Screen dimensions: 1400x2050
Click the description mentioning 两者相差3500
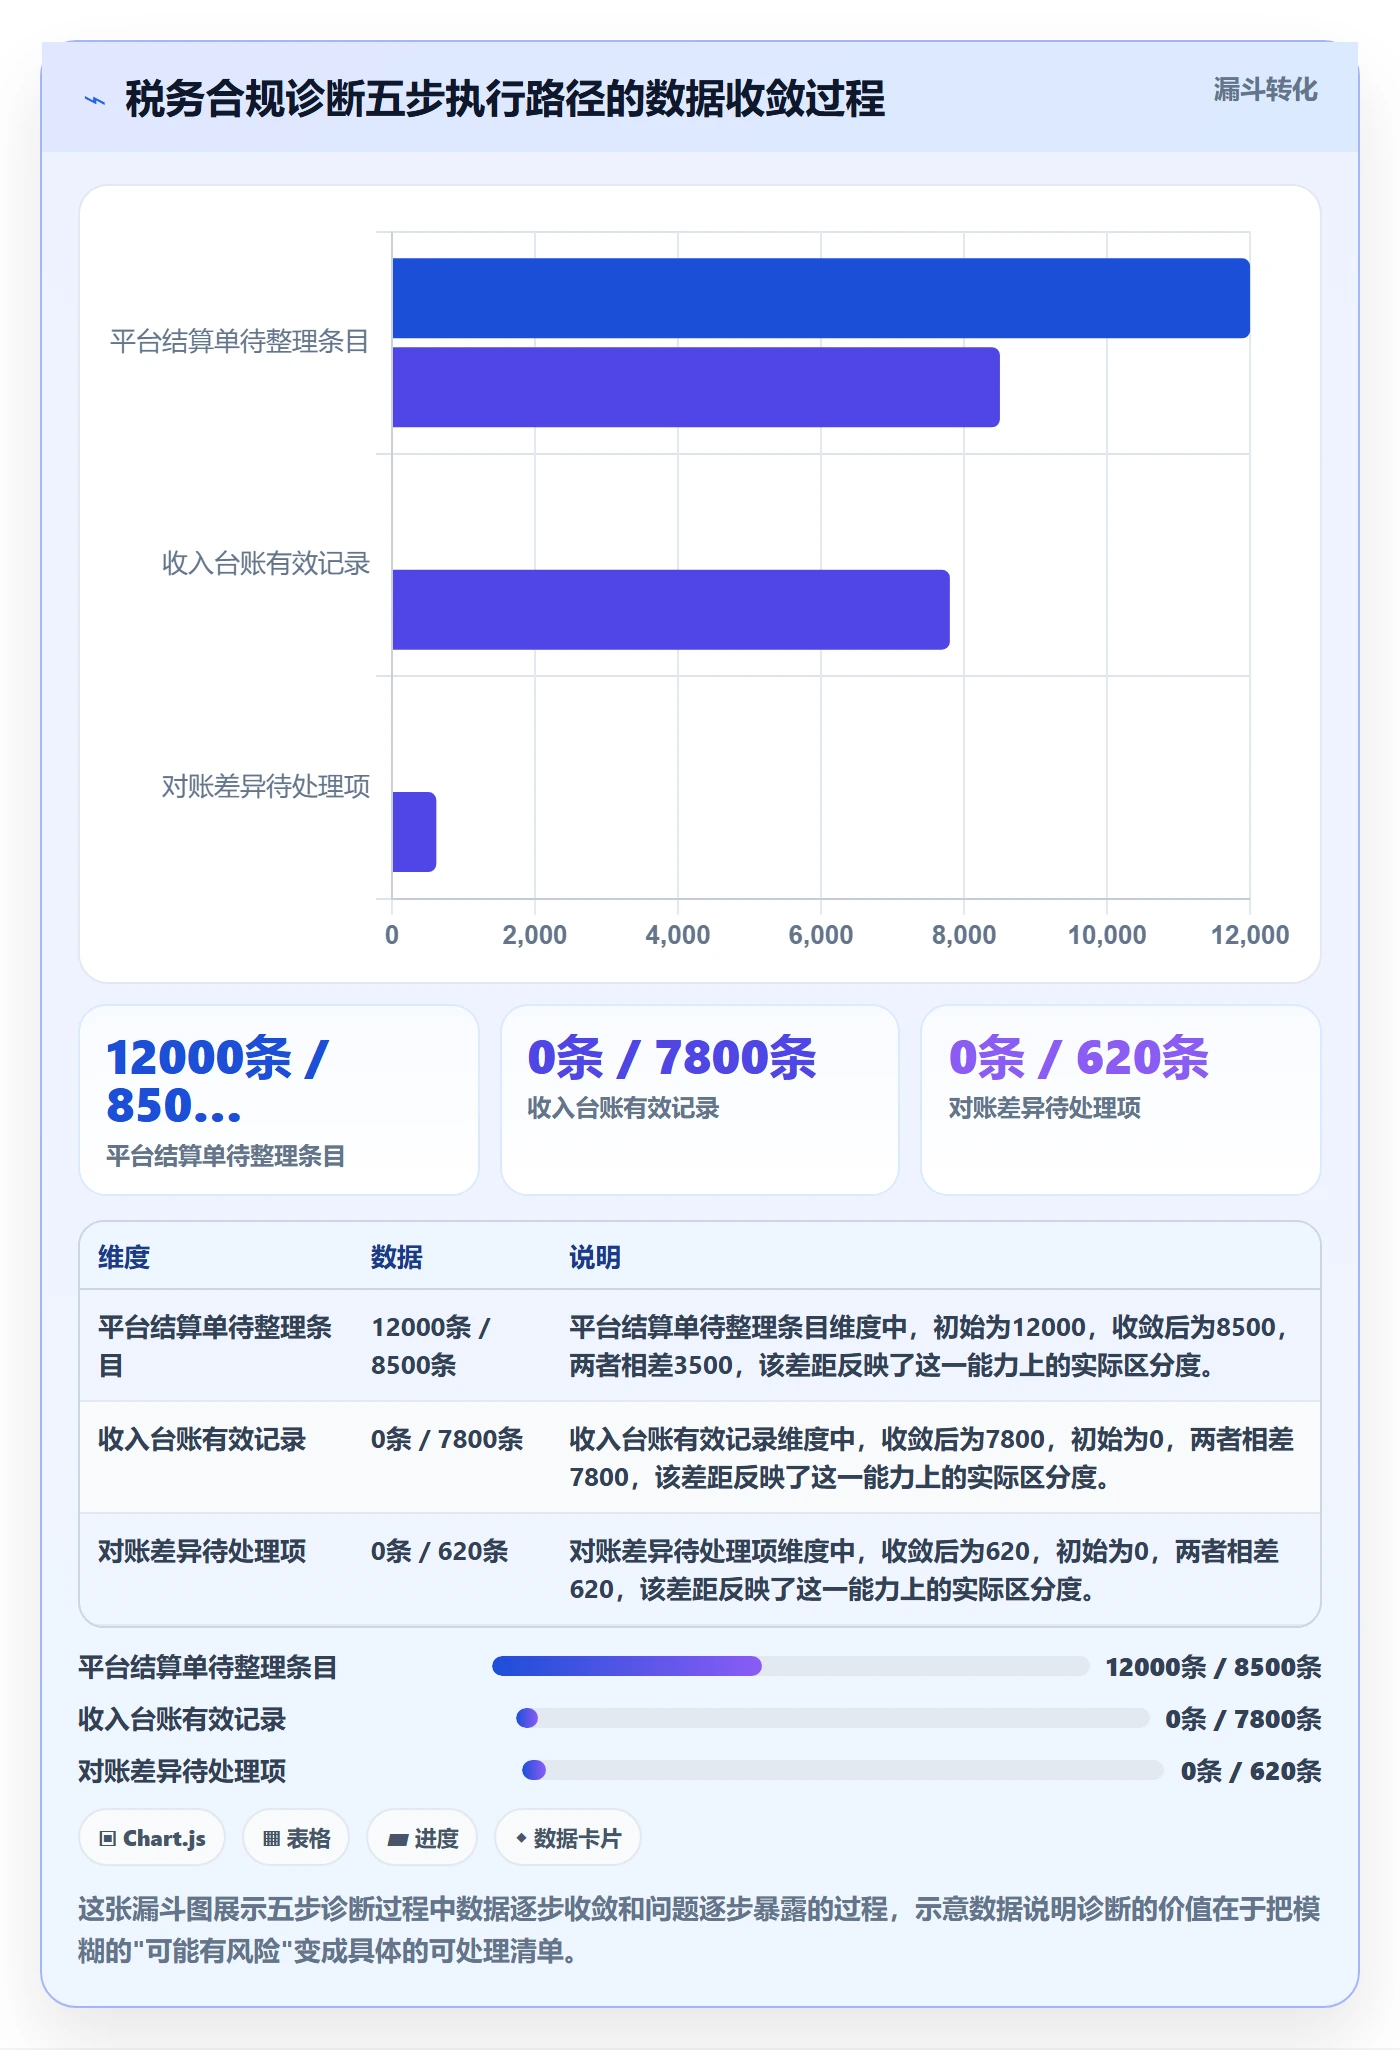(930, 1346)
